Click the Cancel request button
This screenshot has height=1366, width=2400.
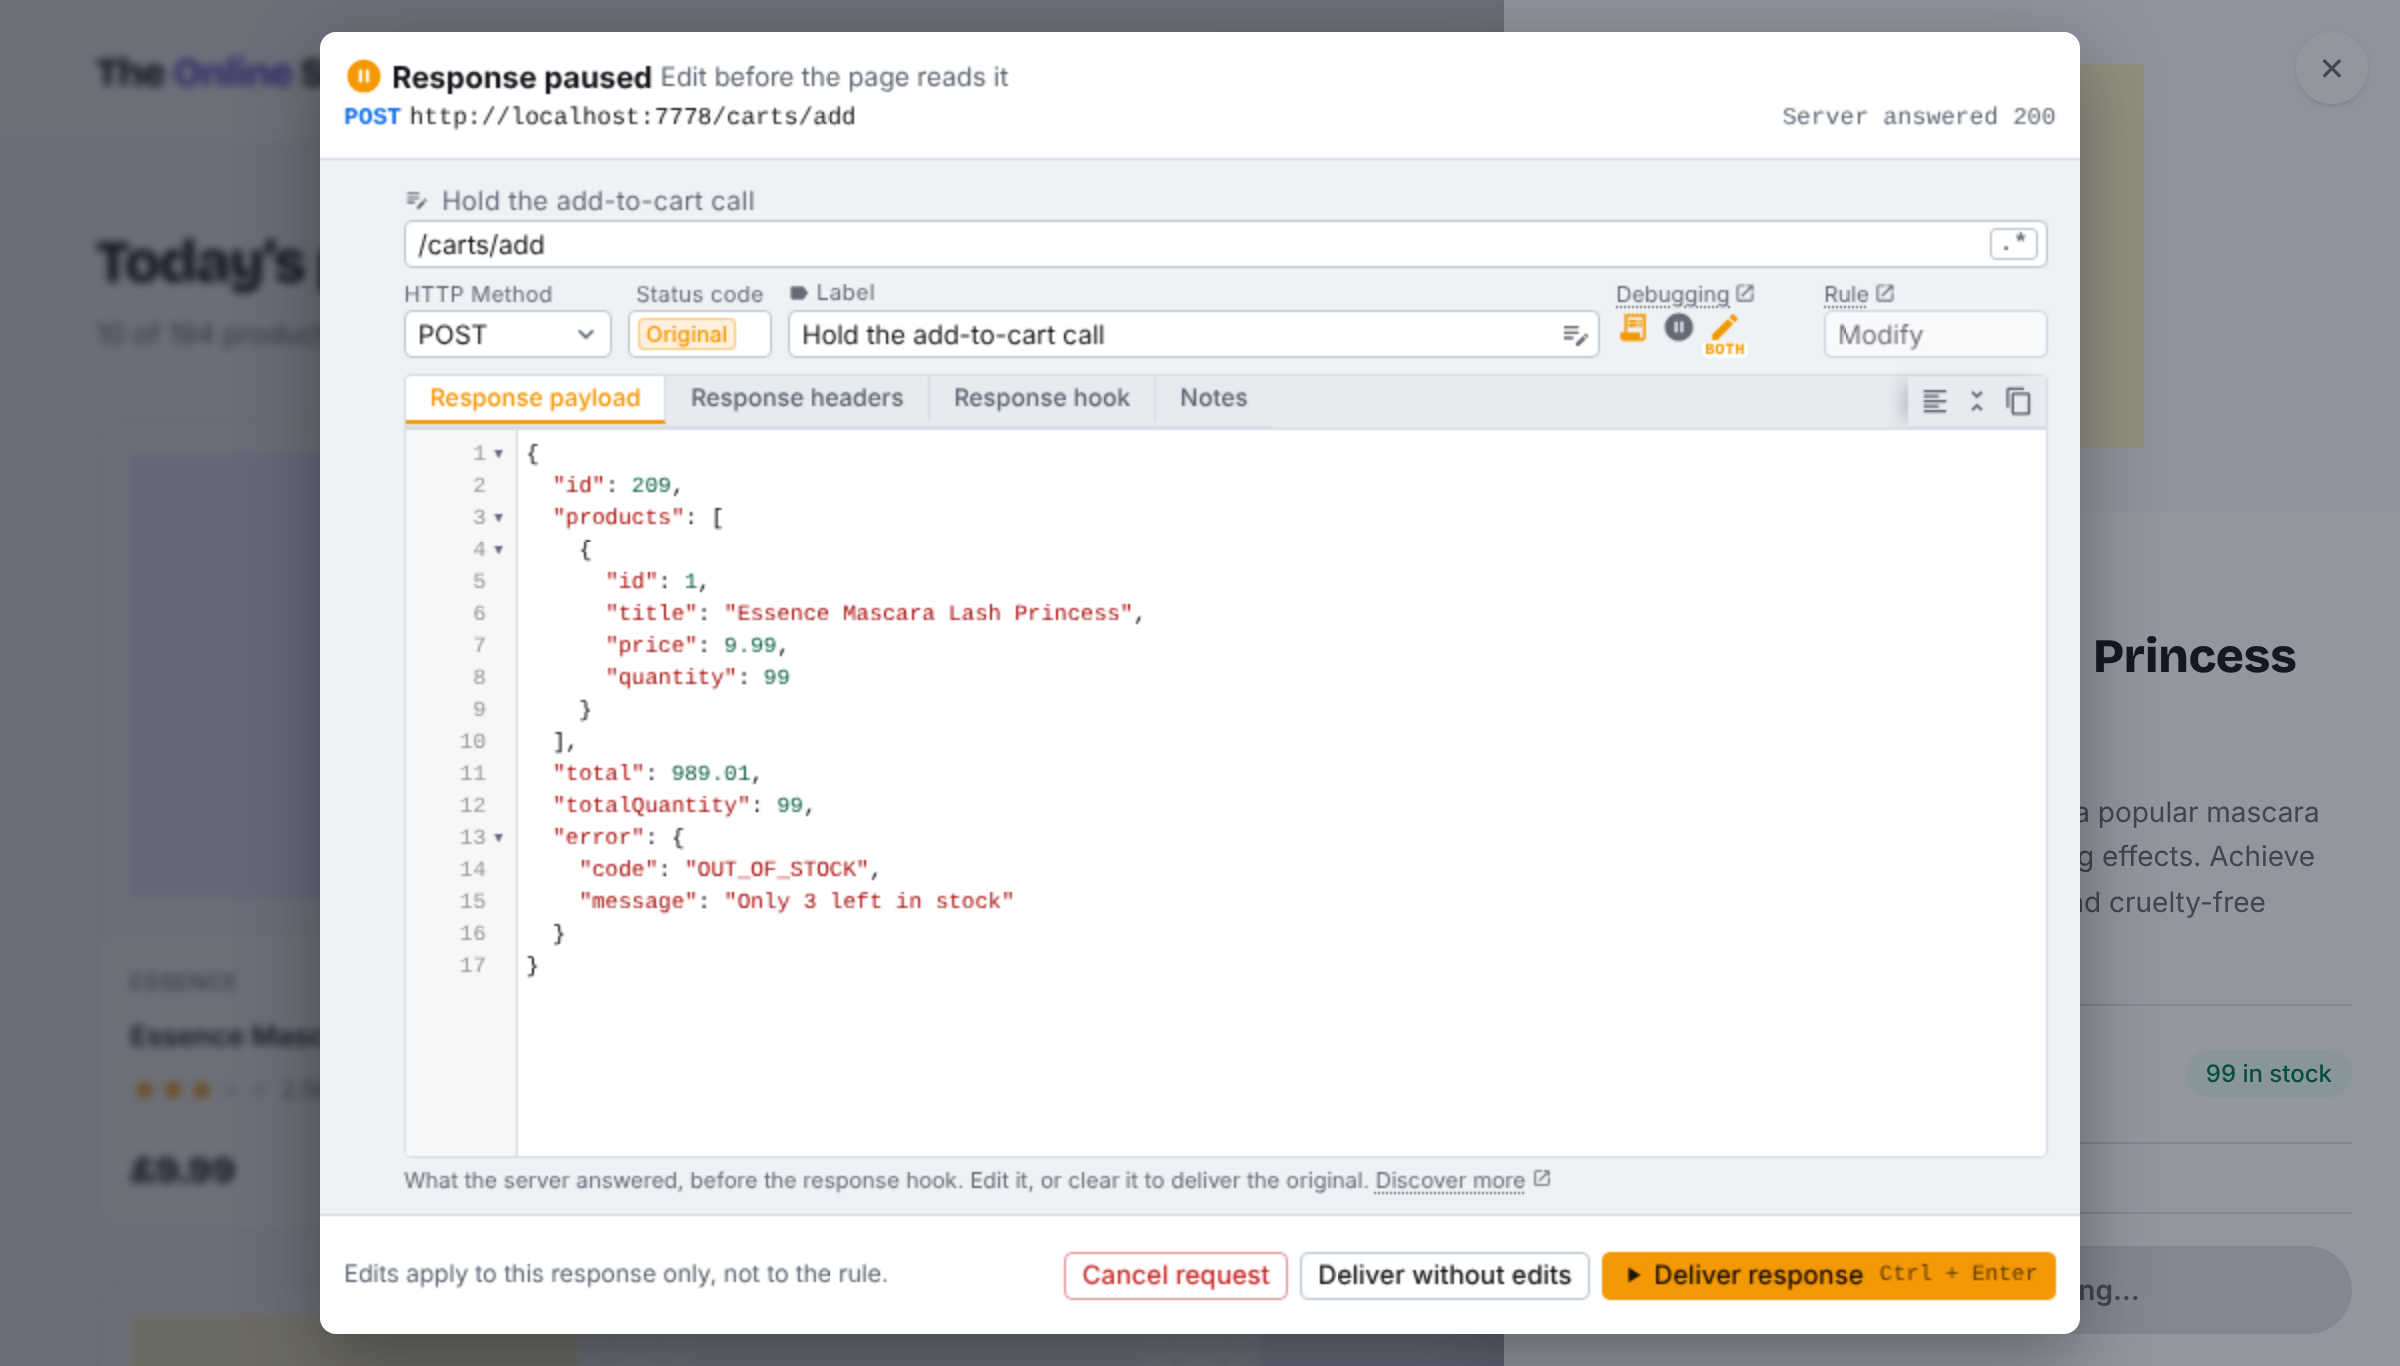point(1176,1275)
